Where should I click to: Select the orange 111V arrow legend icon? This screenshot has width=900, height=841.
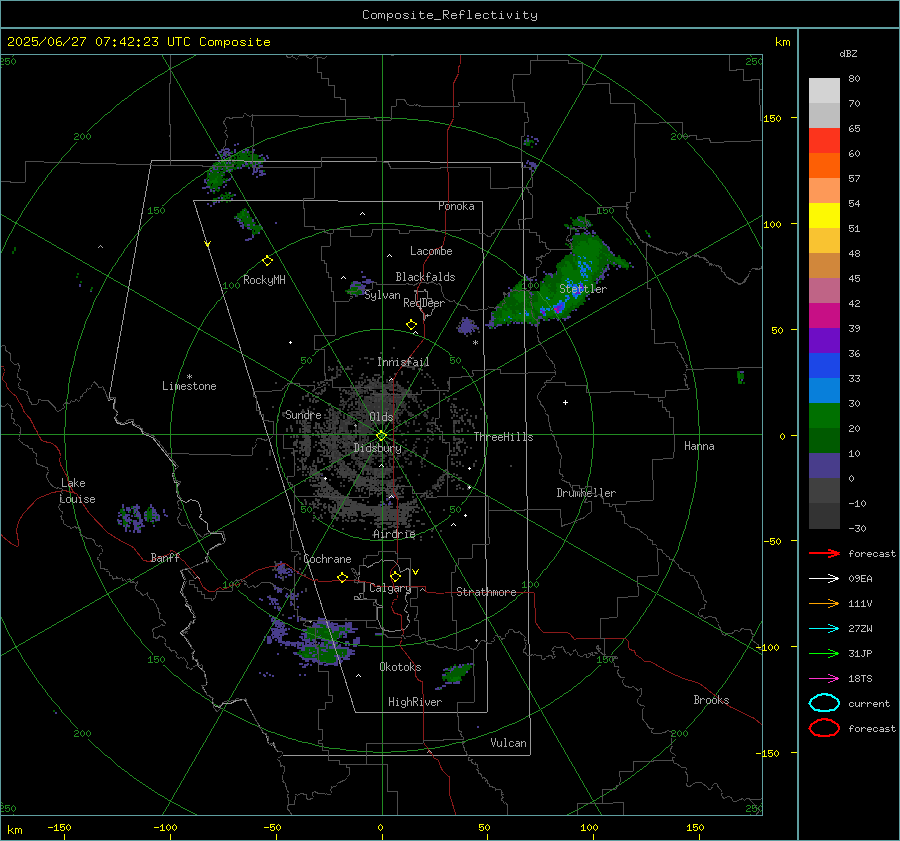(824, 603)
